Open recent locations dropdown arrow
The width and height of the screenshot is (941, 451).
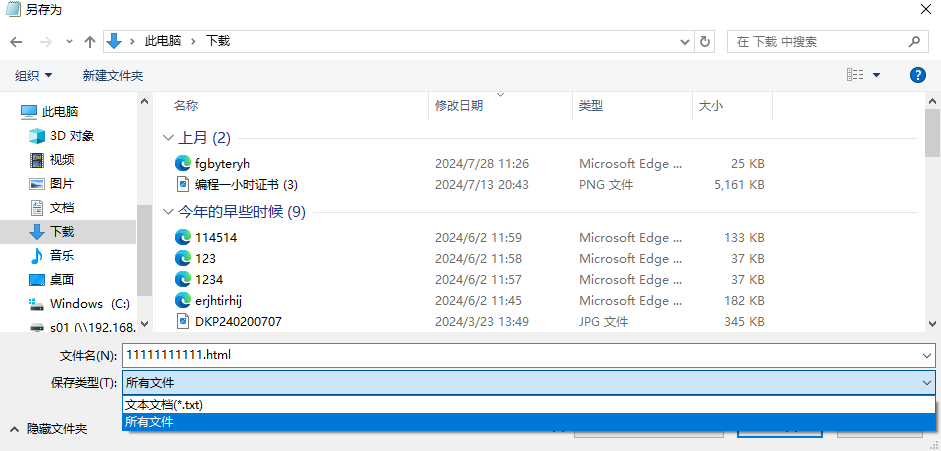point(69,42)
